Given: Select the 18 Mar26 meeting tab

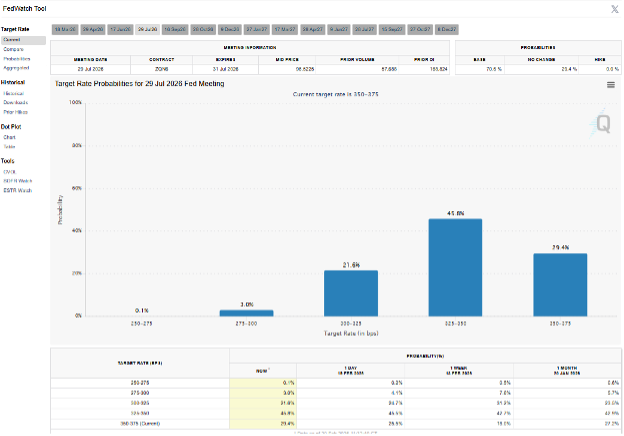Looking at the screenshot, I should pyautogui.click(x=63, y=30).
